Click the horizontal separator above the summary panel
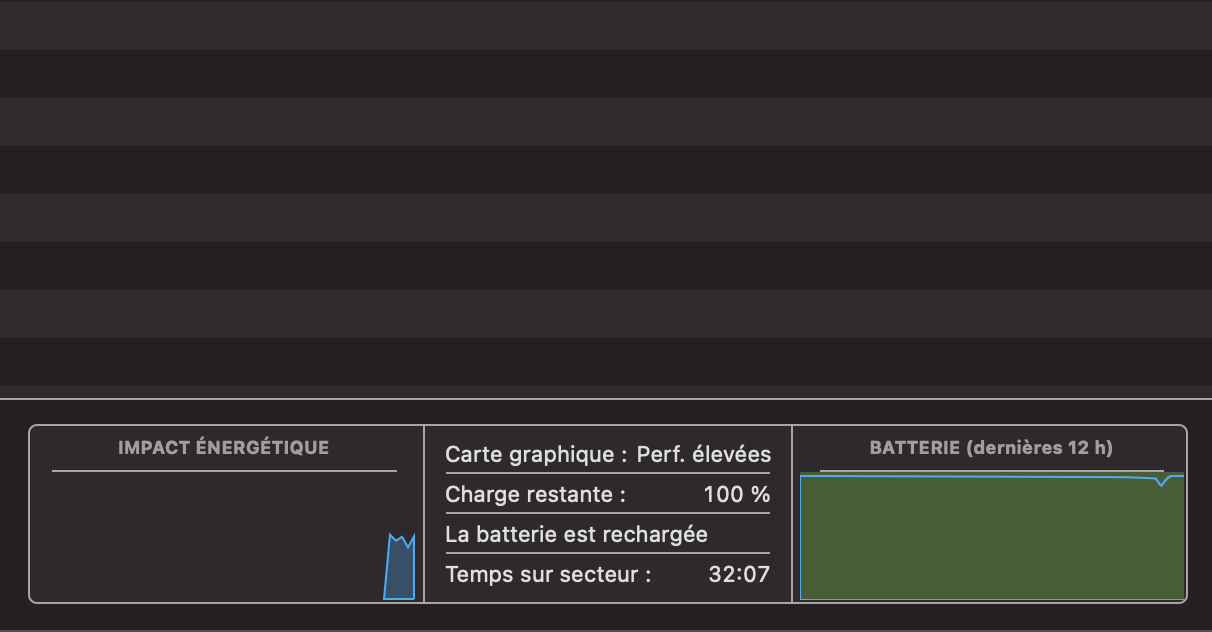This screenshot has height=632, width=1212. pos(606,399)
